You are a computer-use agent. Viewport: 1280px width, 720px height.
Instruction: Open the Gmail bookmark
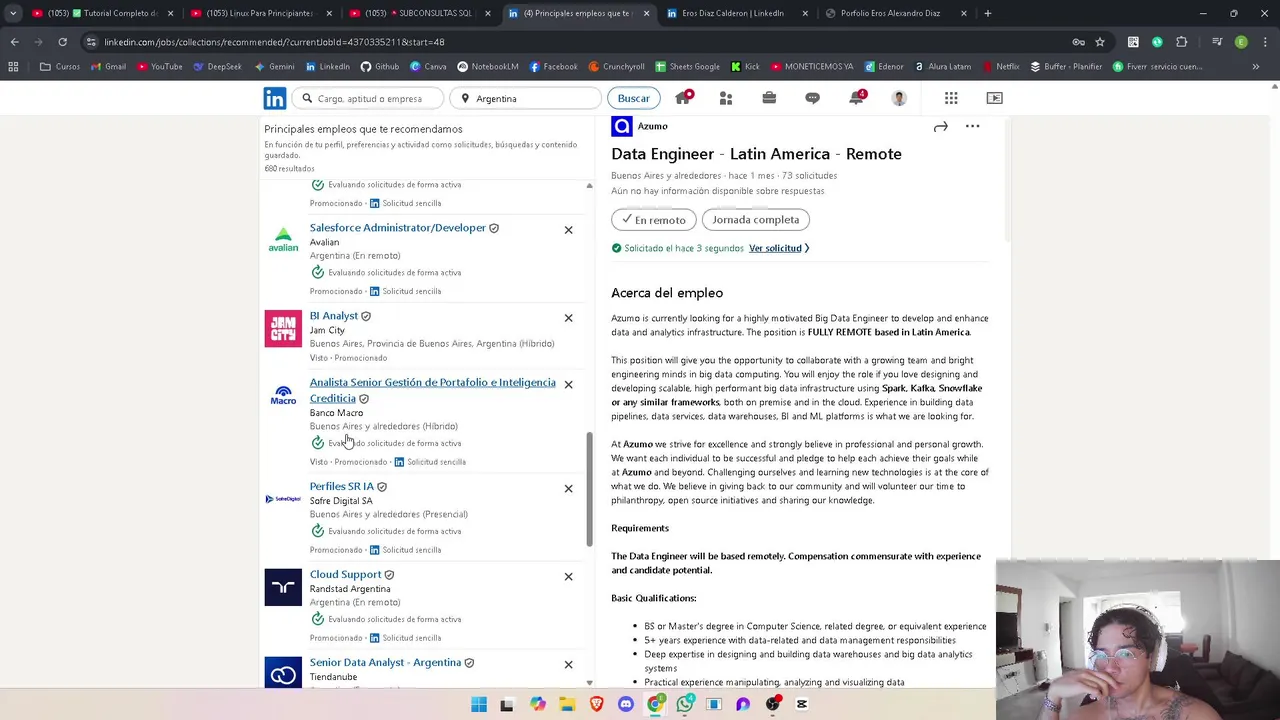tap(108, 67)
